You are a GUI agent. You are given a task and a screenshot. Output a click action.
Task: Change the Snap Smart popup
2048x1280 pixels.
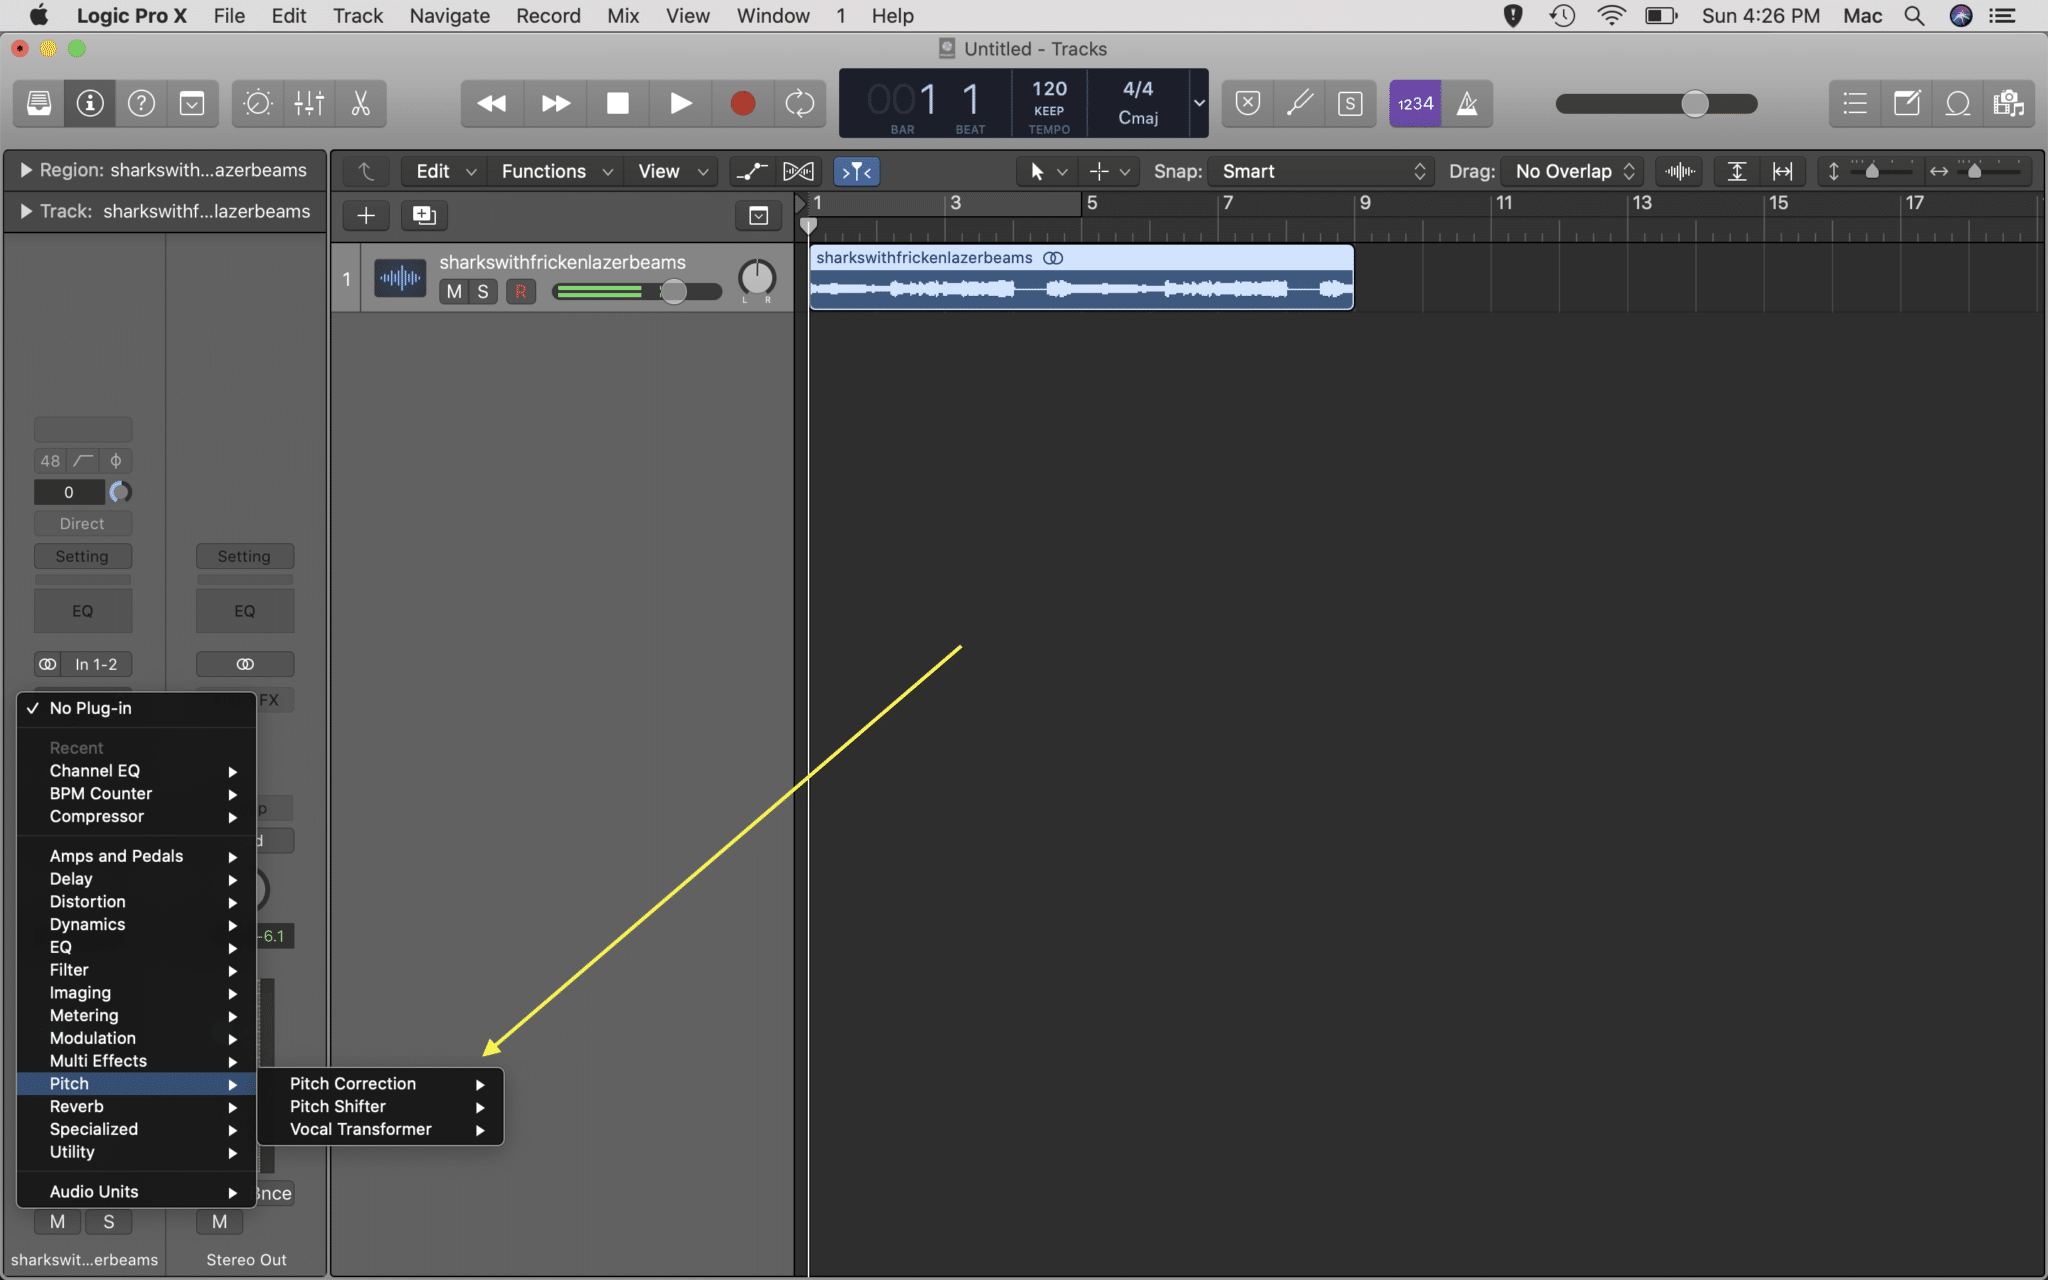(x=1321, y=171)
